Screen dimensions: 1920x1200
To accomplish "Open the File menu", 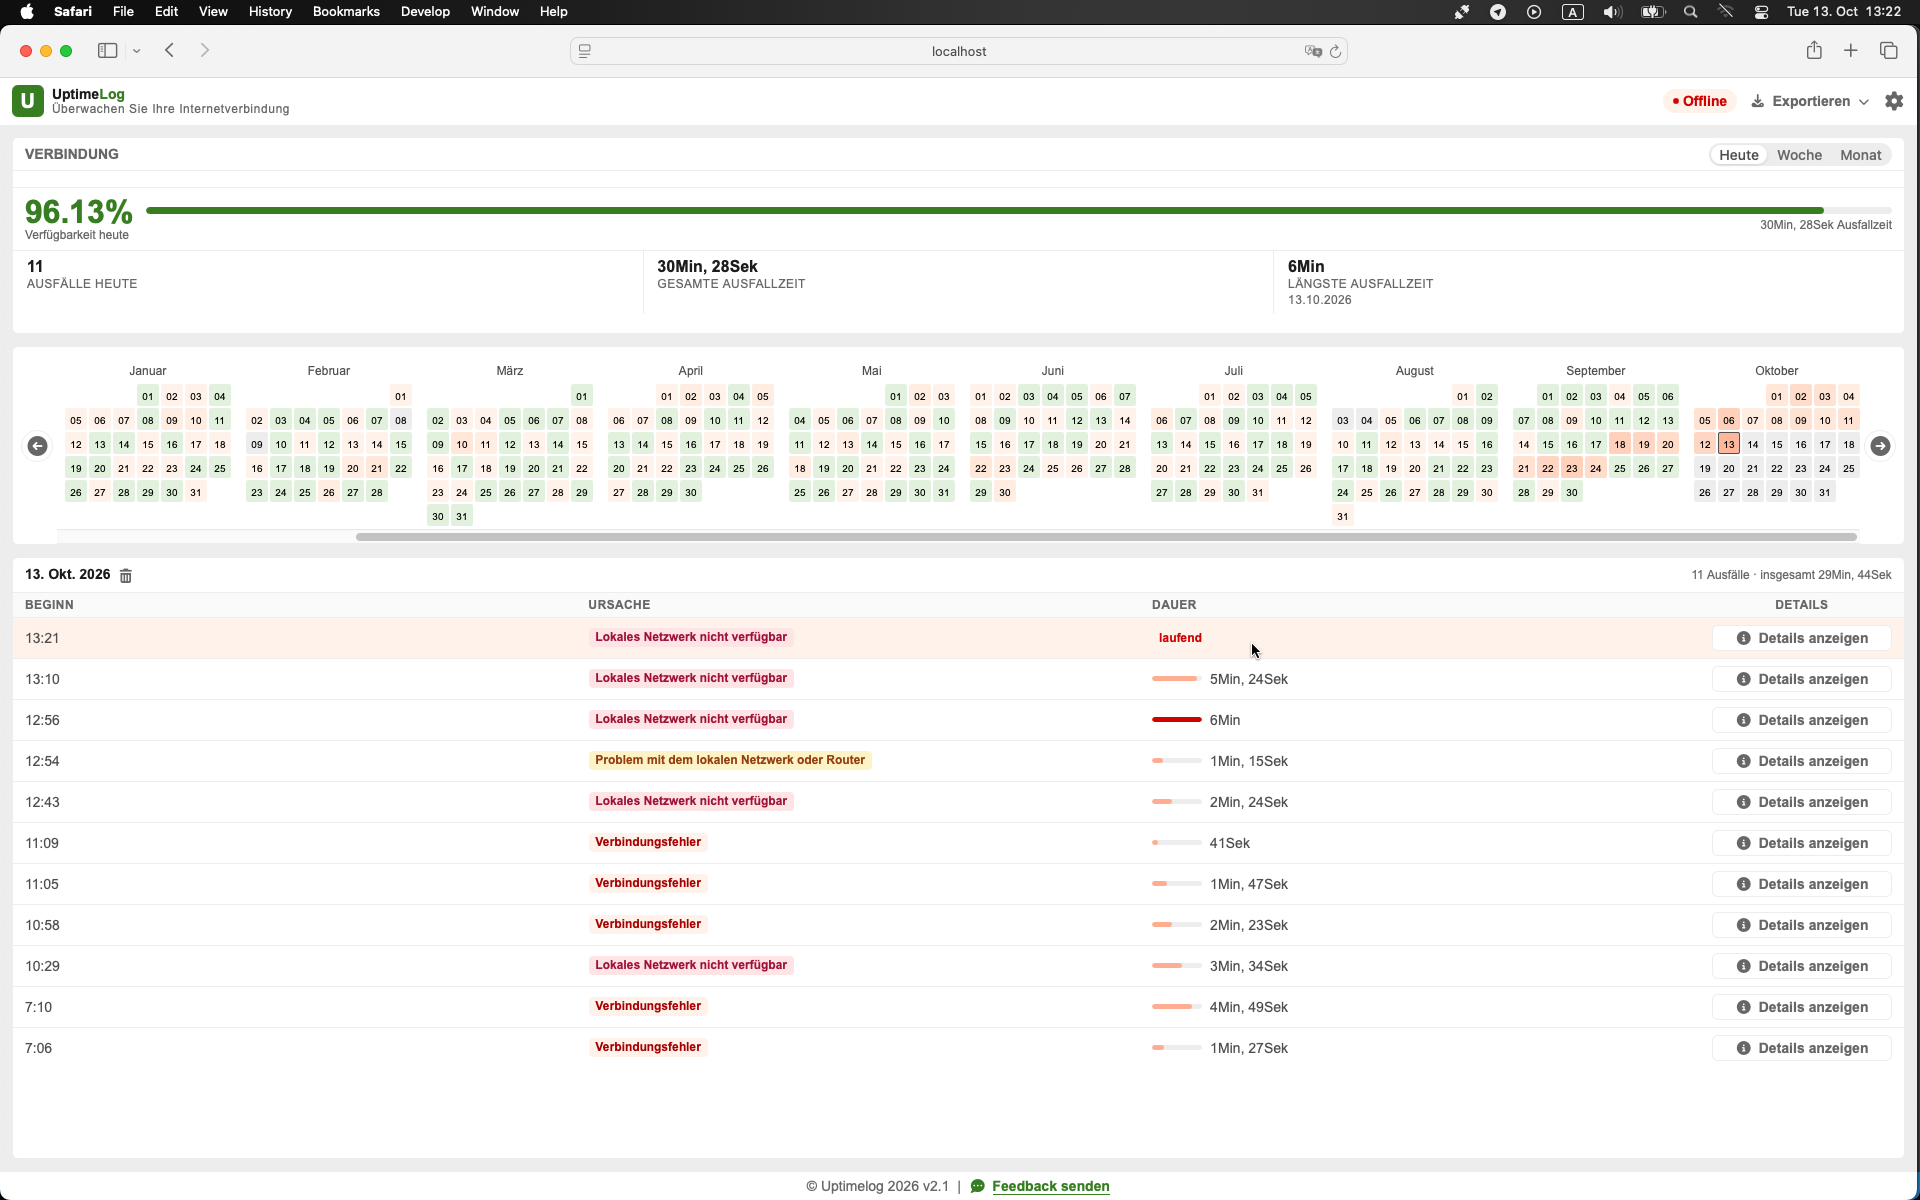I will 123,12.
